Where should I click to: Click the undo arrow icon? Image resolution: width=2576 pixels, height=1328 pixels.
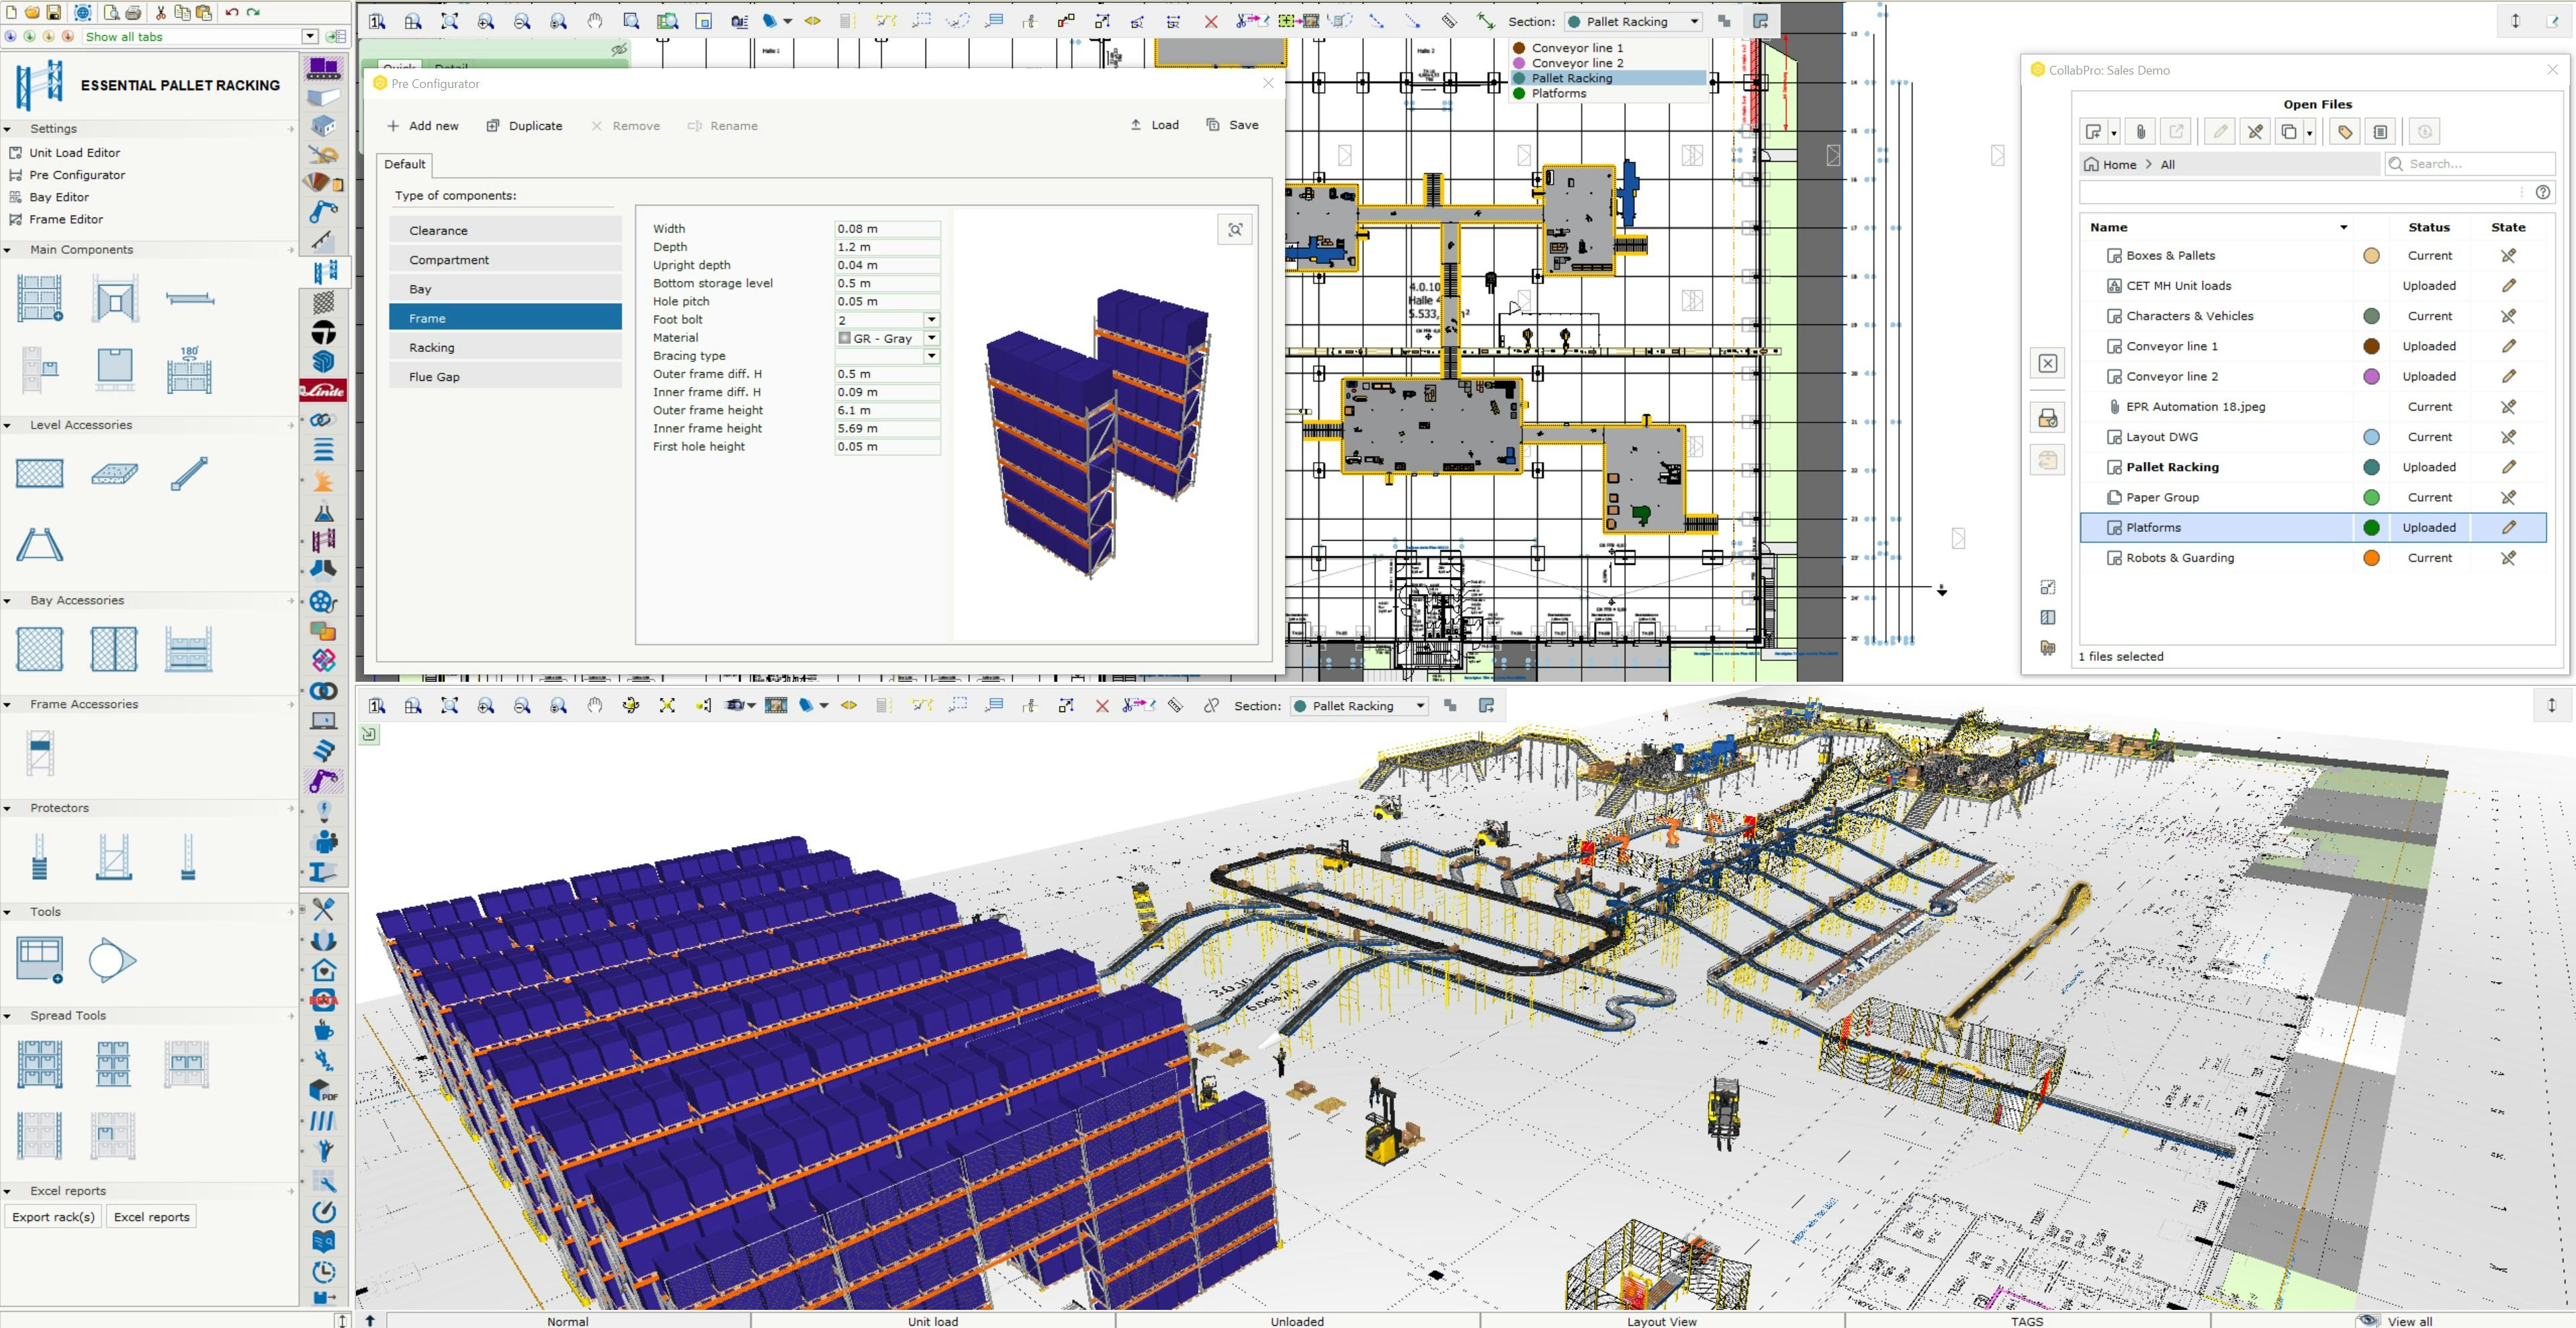click(x=232, y=12)
